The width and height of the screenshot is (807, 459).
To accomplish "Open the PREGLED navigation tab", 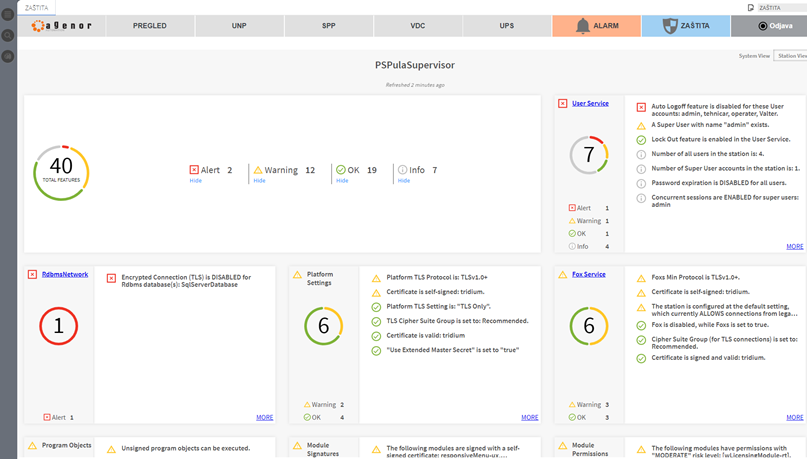I will pyautogui.click(x=150, y=26).
